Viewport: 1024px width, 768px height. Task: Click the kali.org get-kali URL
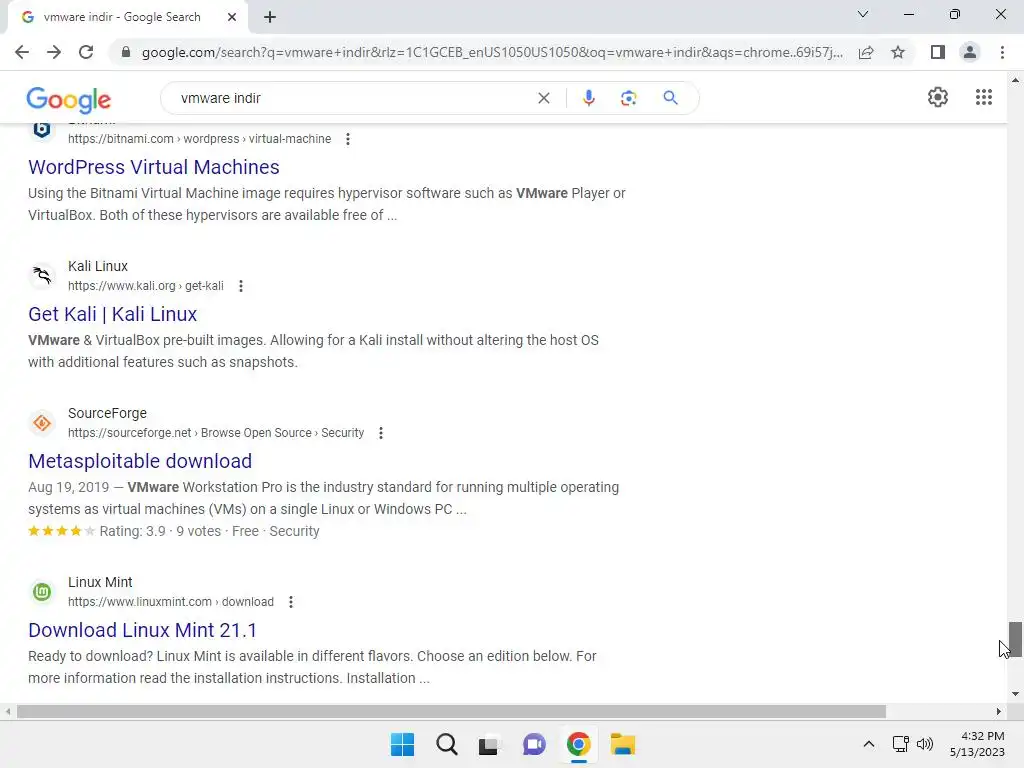pyautogui.click(x=146, y=286)
